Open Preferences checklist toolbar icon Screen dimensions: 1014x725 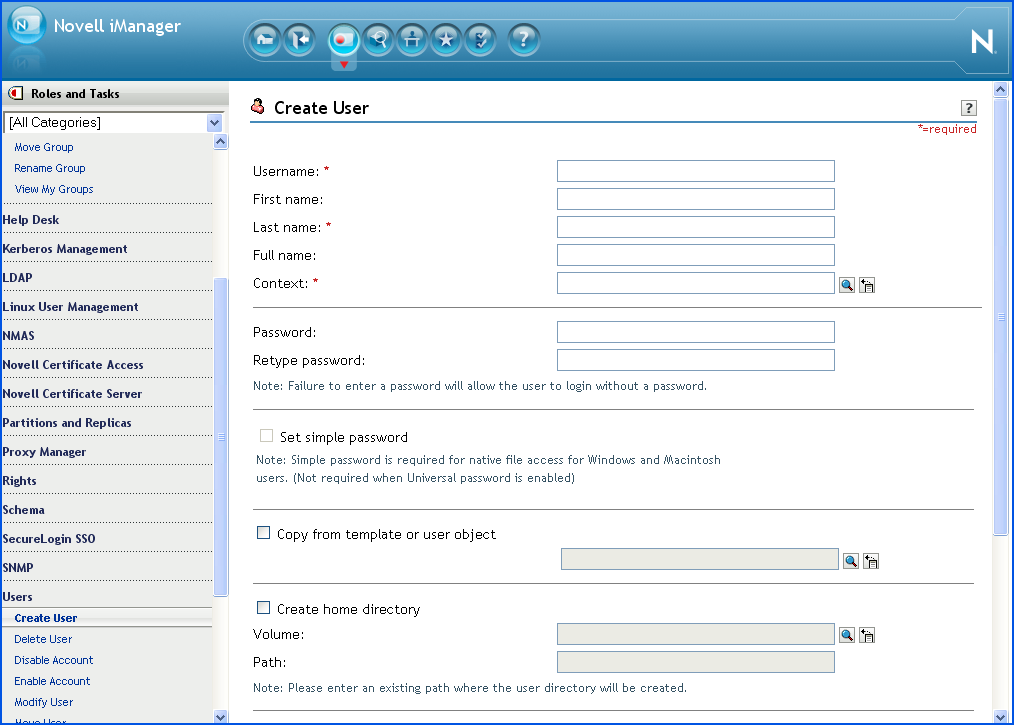click(480, 40)
